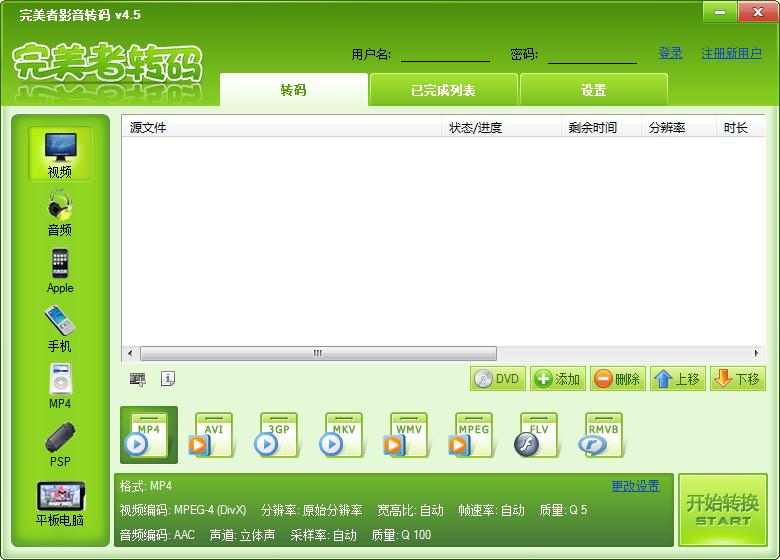Select the PSP device category
Screen dimensions: 780x560
[x=60, y=445]
